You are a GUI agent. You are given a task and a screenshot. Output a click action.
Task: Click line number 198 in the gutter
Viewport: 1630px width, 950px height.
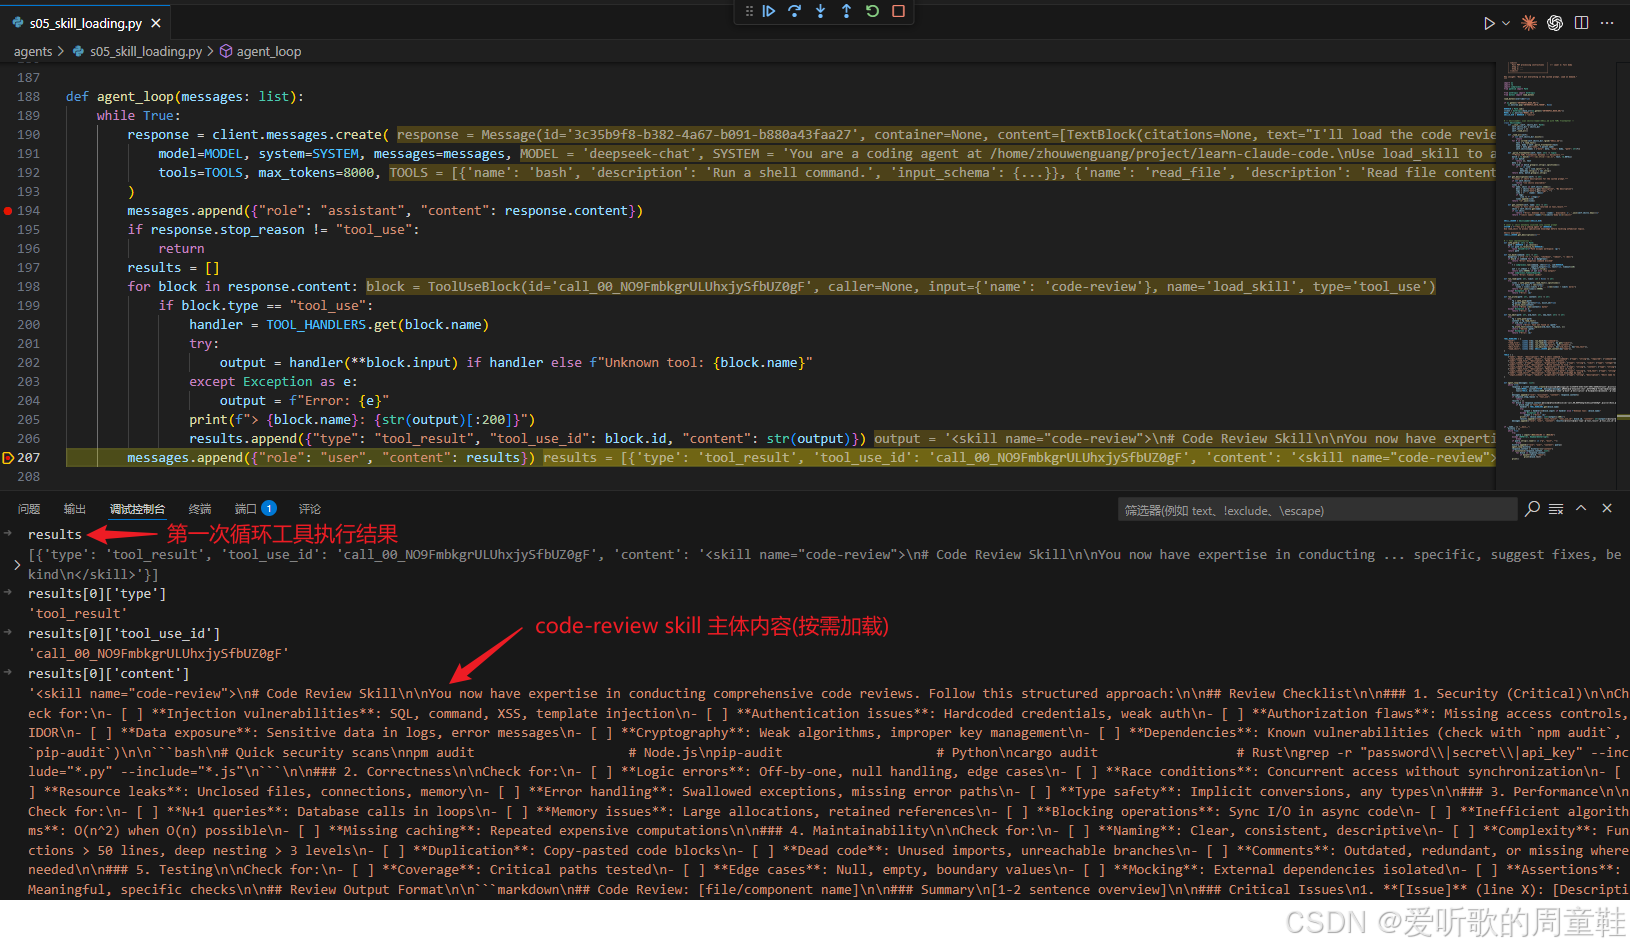pyautogui.click(x=28, y=287)
